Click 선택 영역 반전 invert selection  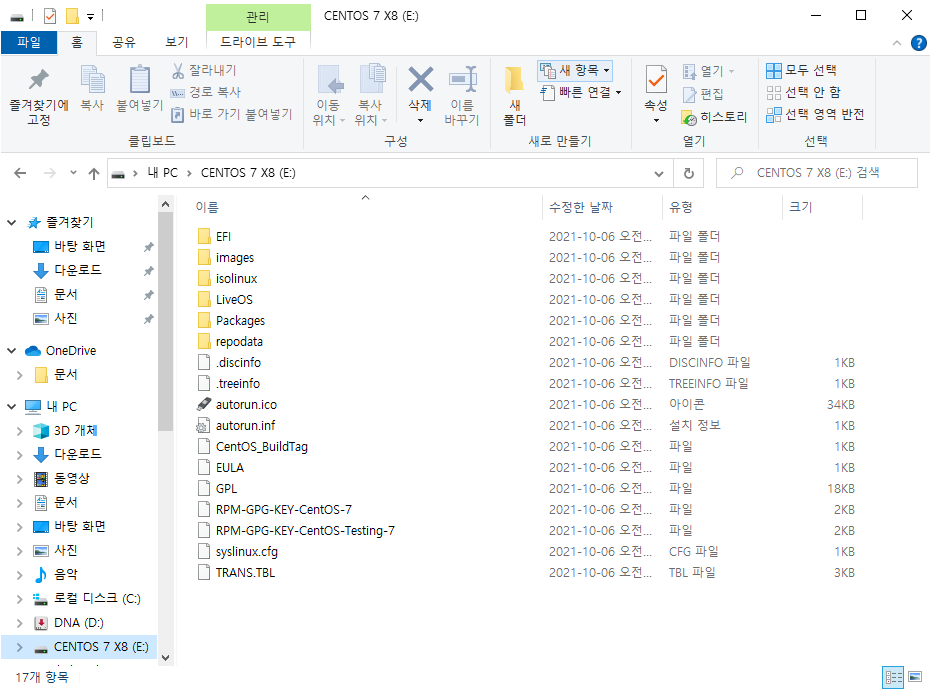click(x=815, y=114)
